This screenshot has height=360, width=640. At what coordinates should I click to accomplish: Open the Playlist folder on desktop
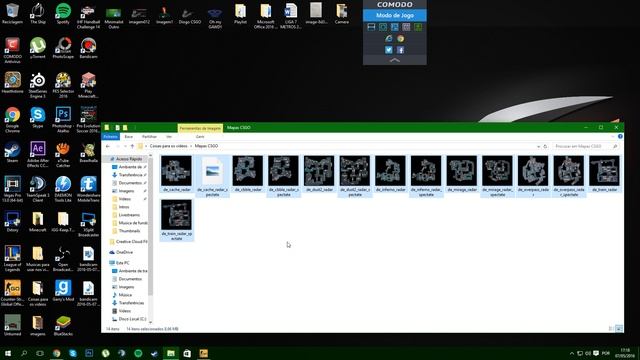(240, 13)
